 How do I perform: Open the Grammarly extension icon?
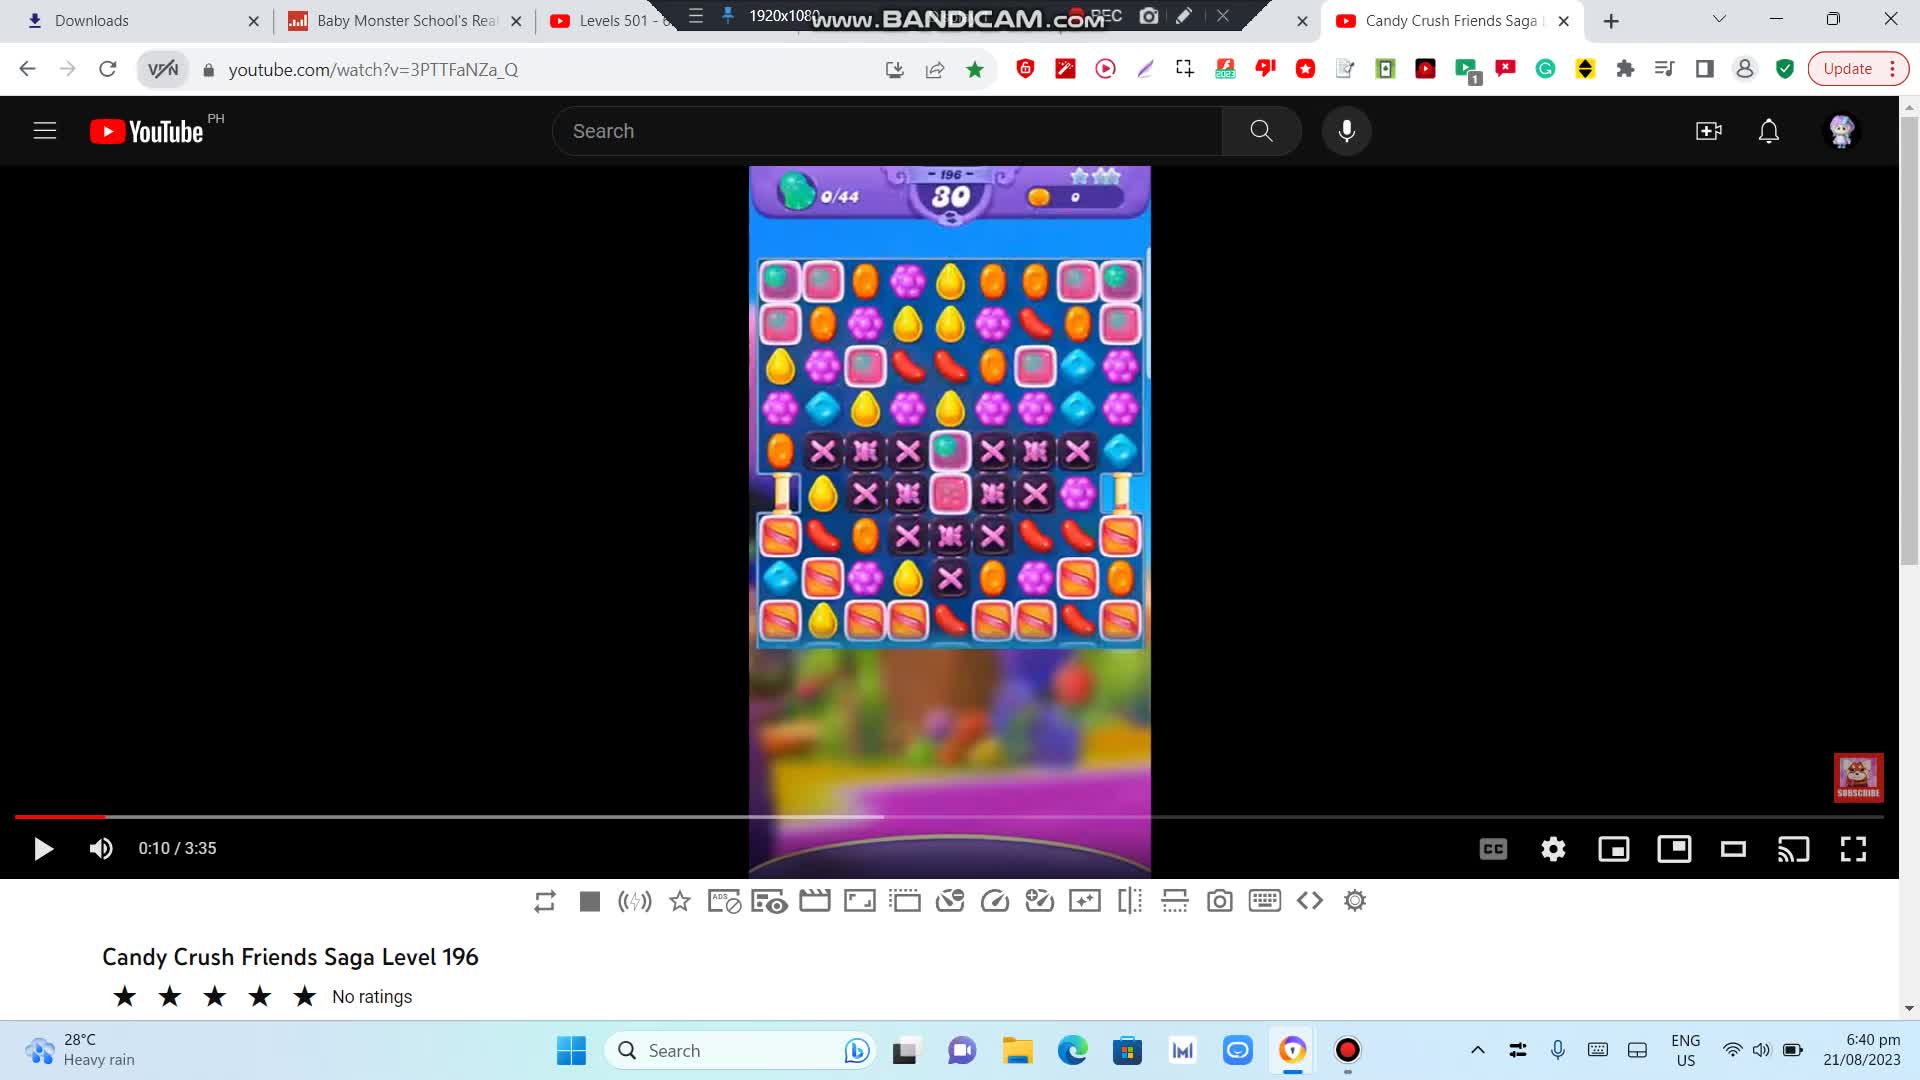(x=1545, y=69)
